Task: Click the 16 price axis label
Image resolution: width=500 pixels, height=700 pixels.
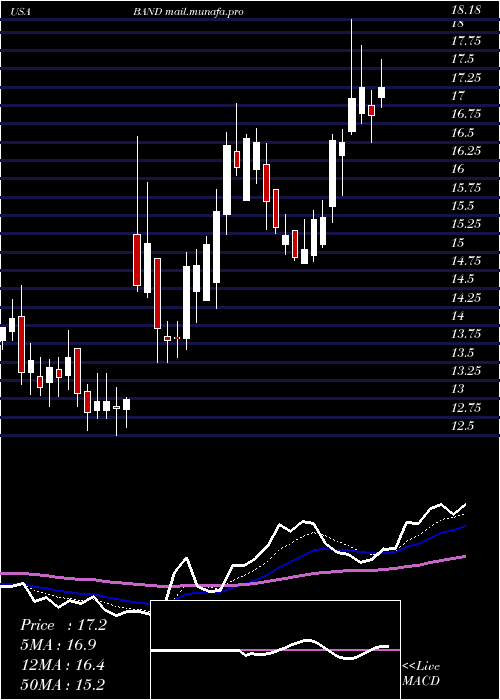Action: (x=458, y=169)
